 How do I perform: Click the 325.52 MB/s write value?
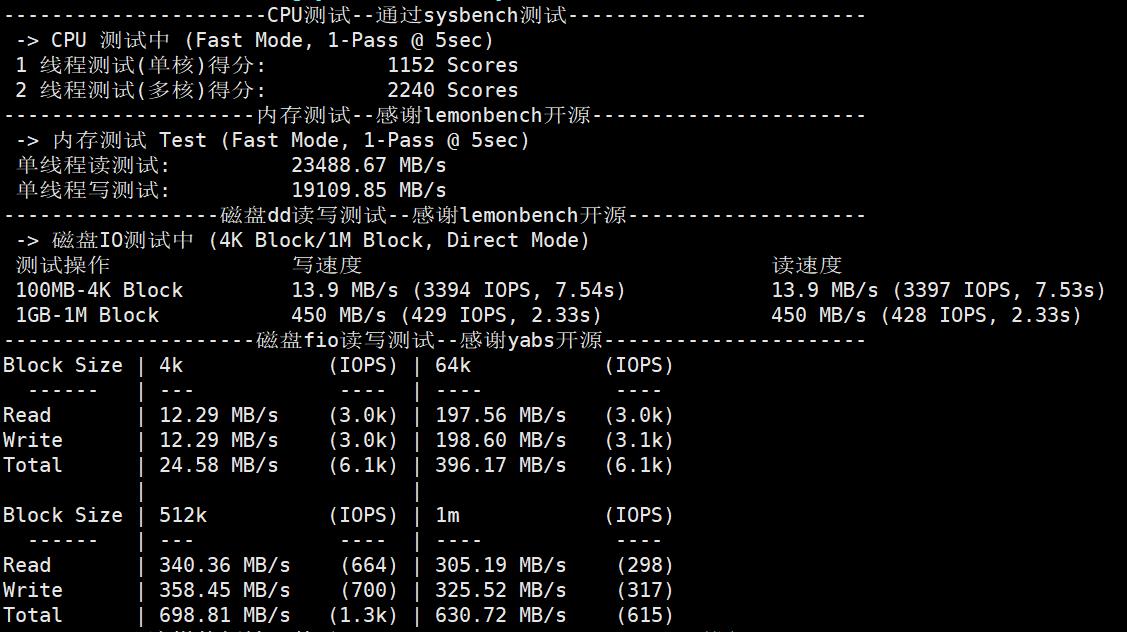pyautogui.click(x=500, y=590)
